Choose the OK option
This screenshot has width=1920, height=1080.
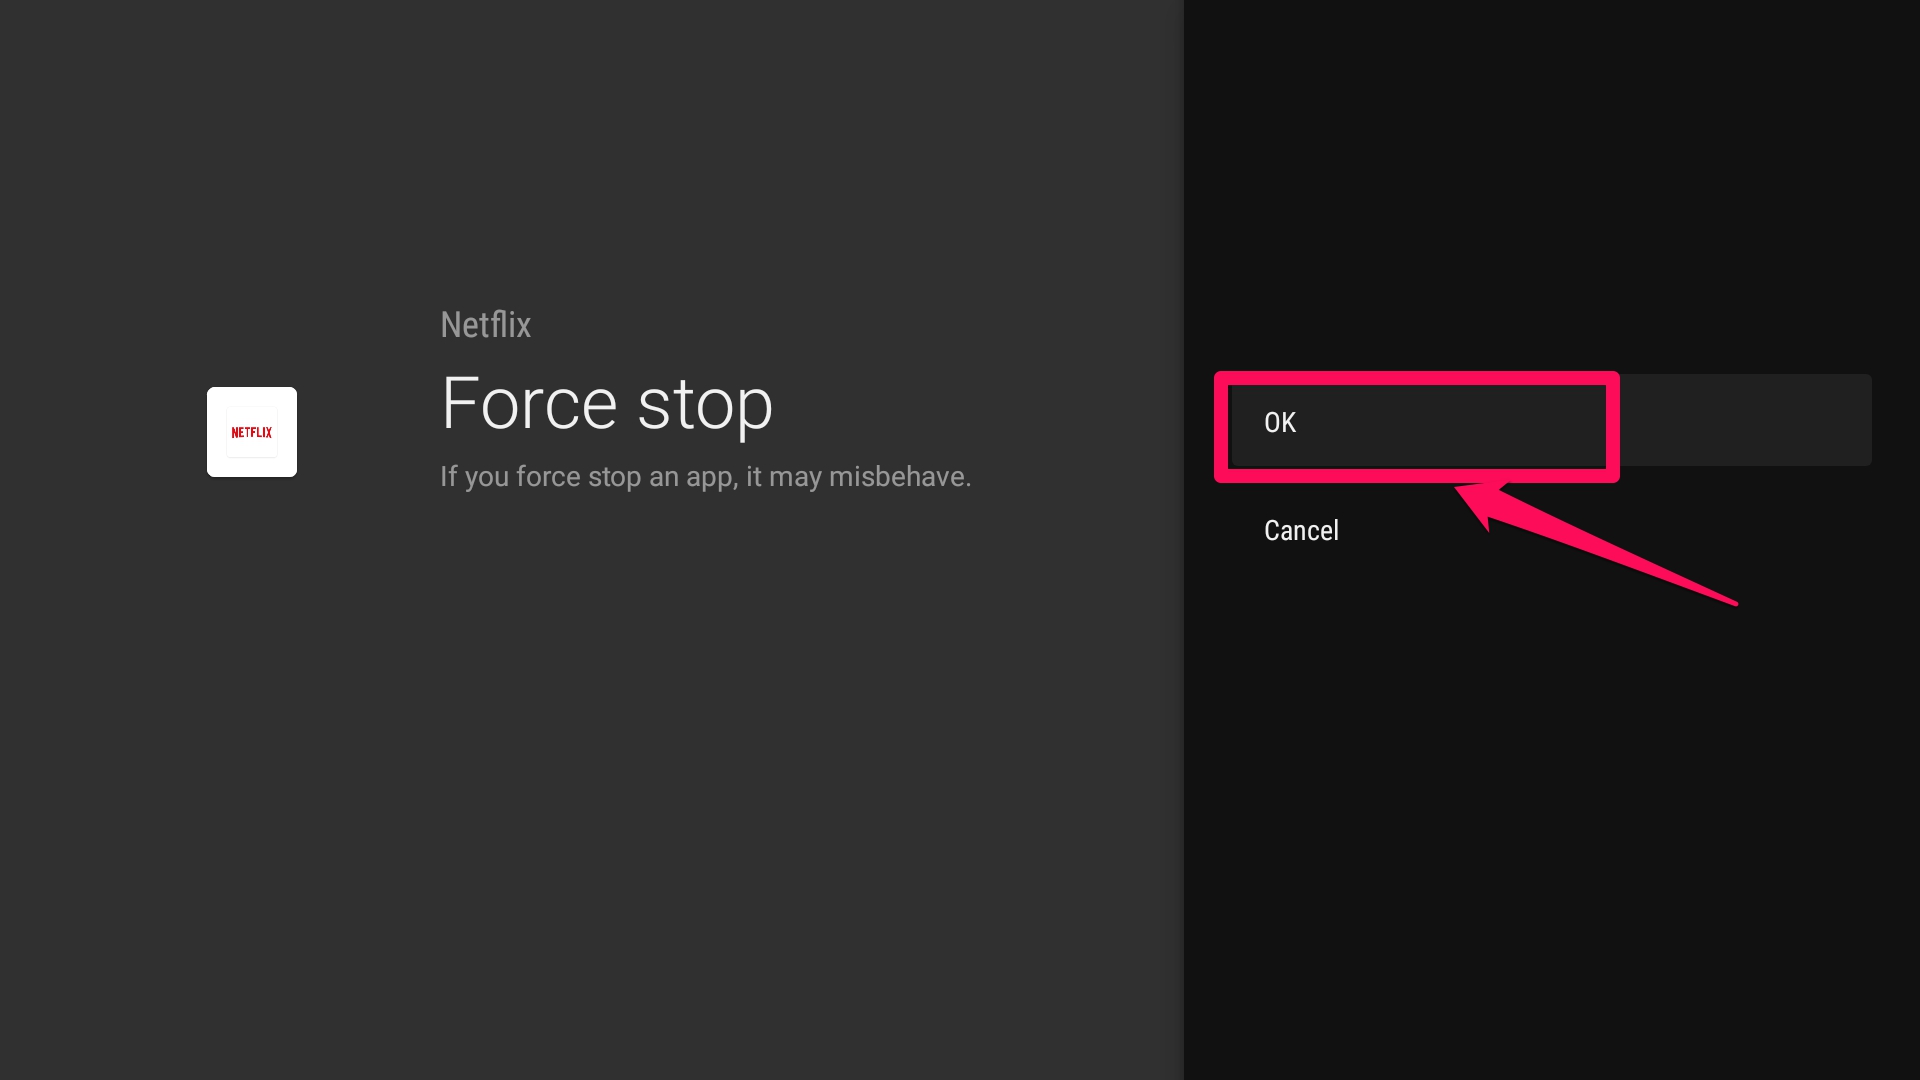coord(1543,420)
